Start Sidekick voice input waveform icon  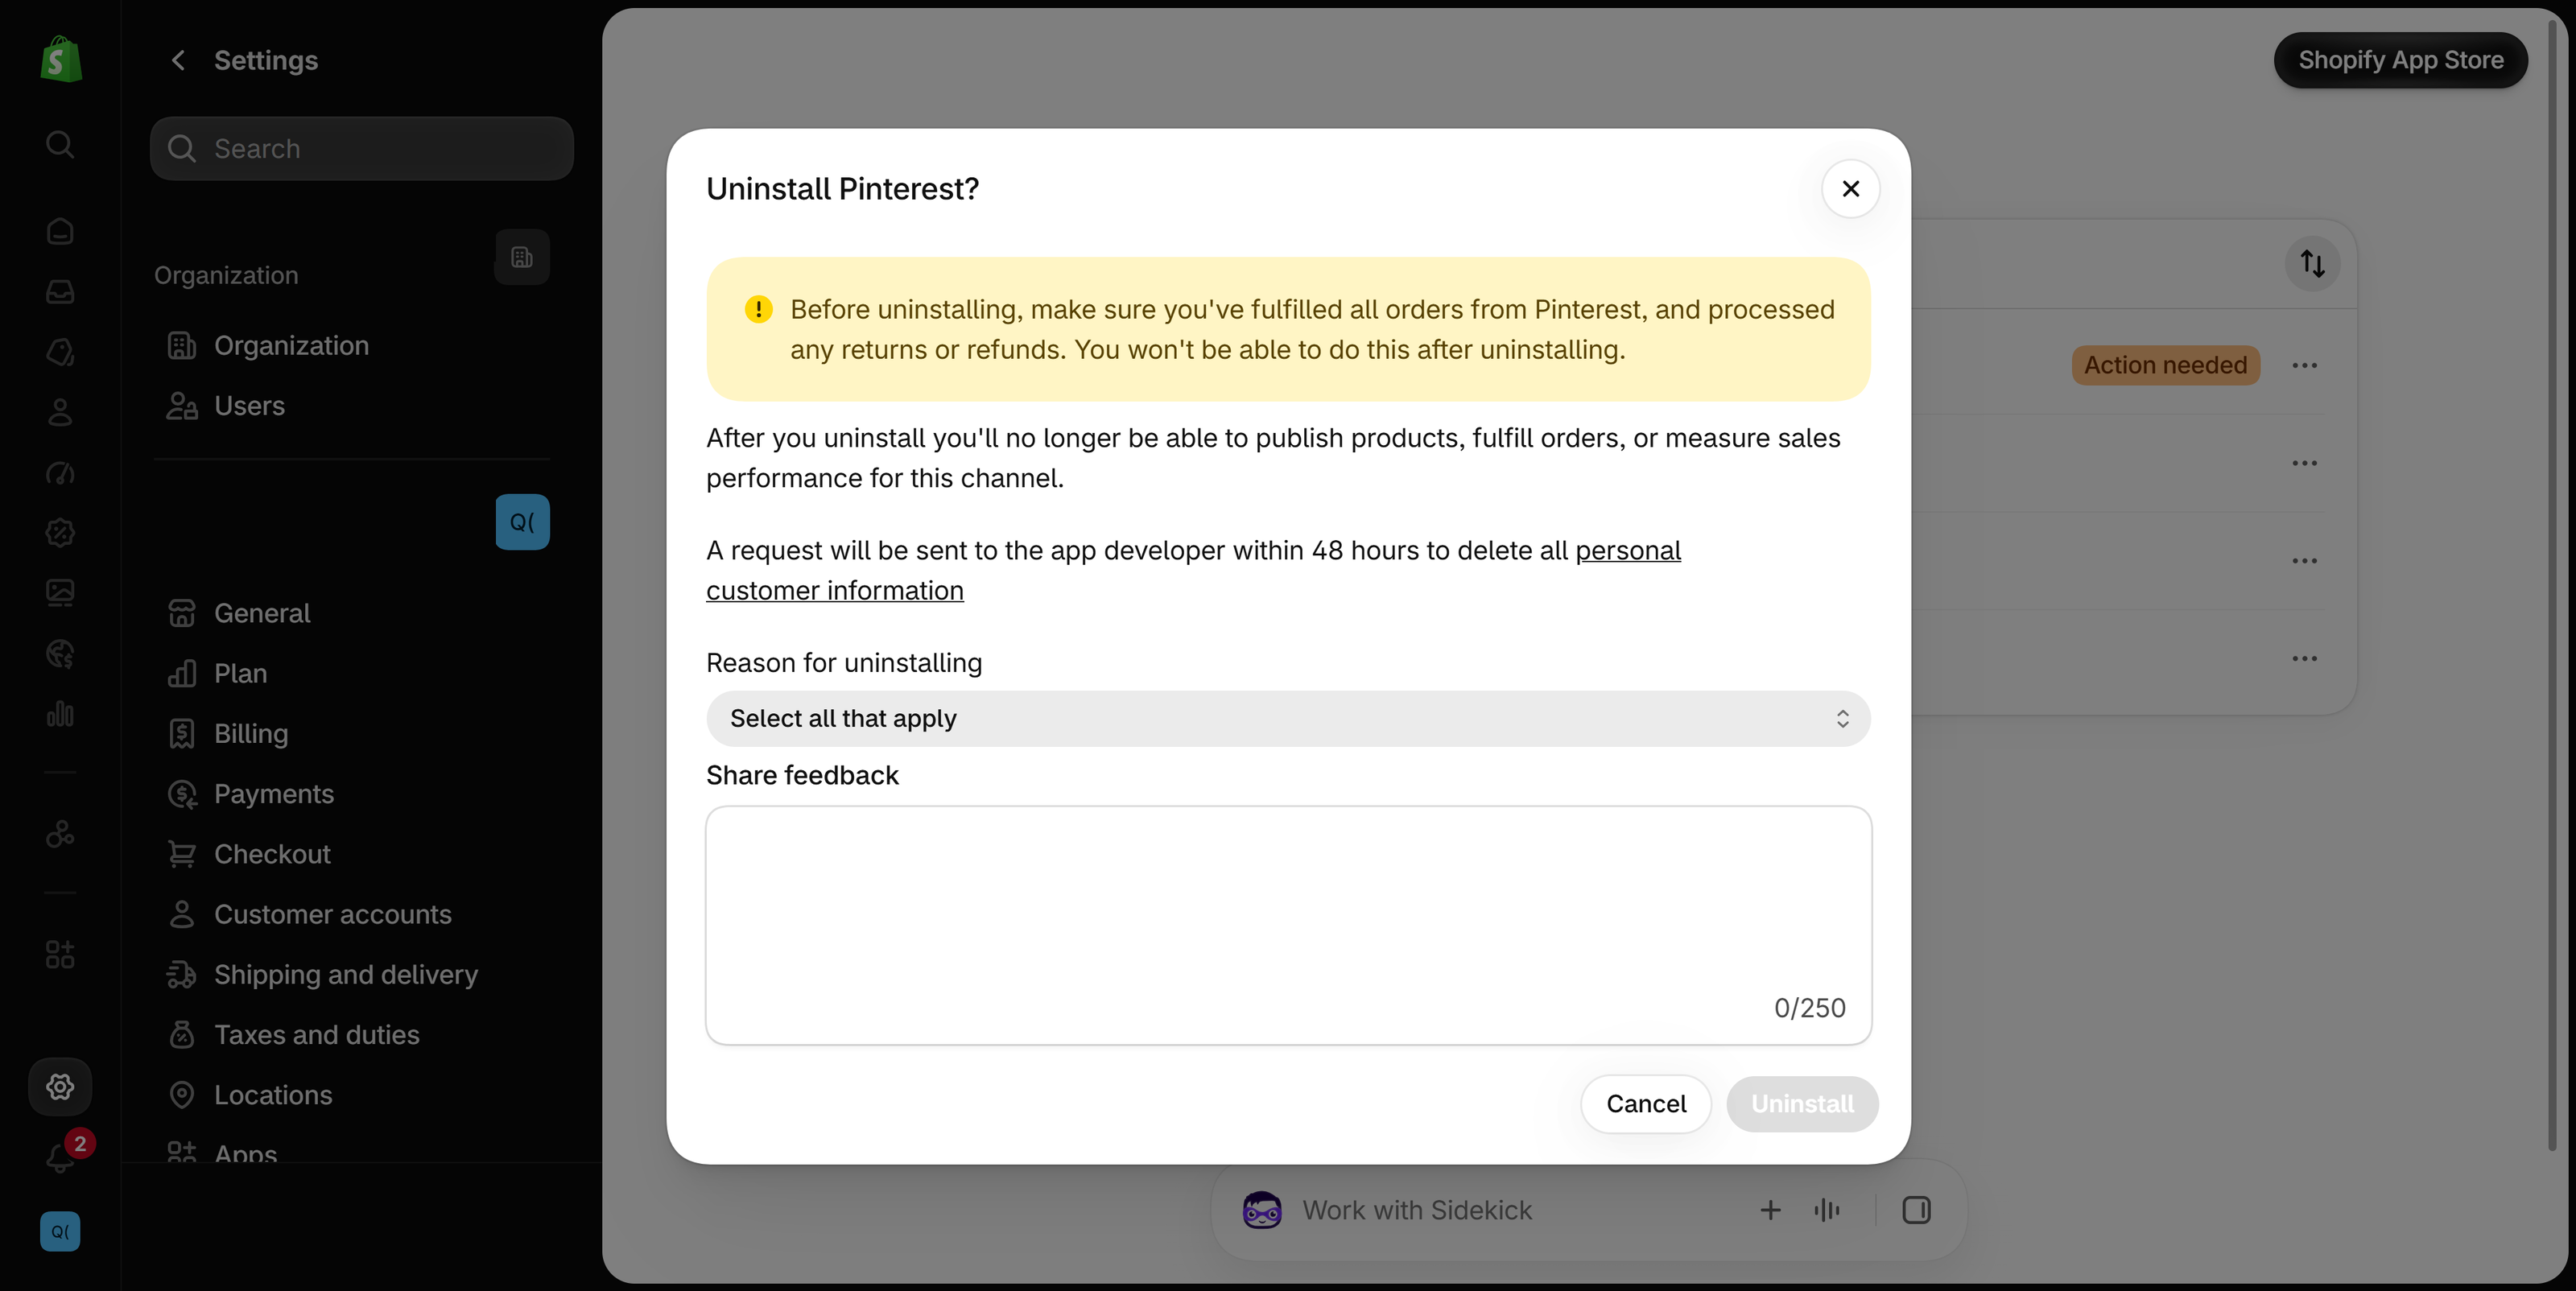pos(1826,1210)
